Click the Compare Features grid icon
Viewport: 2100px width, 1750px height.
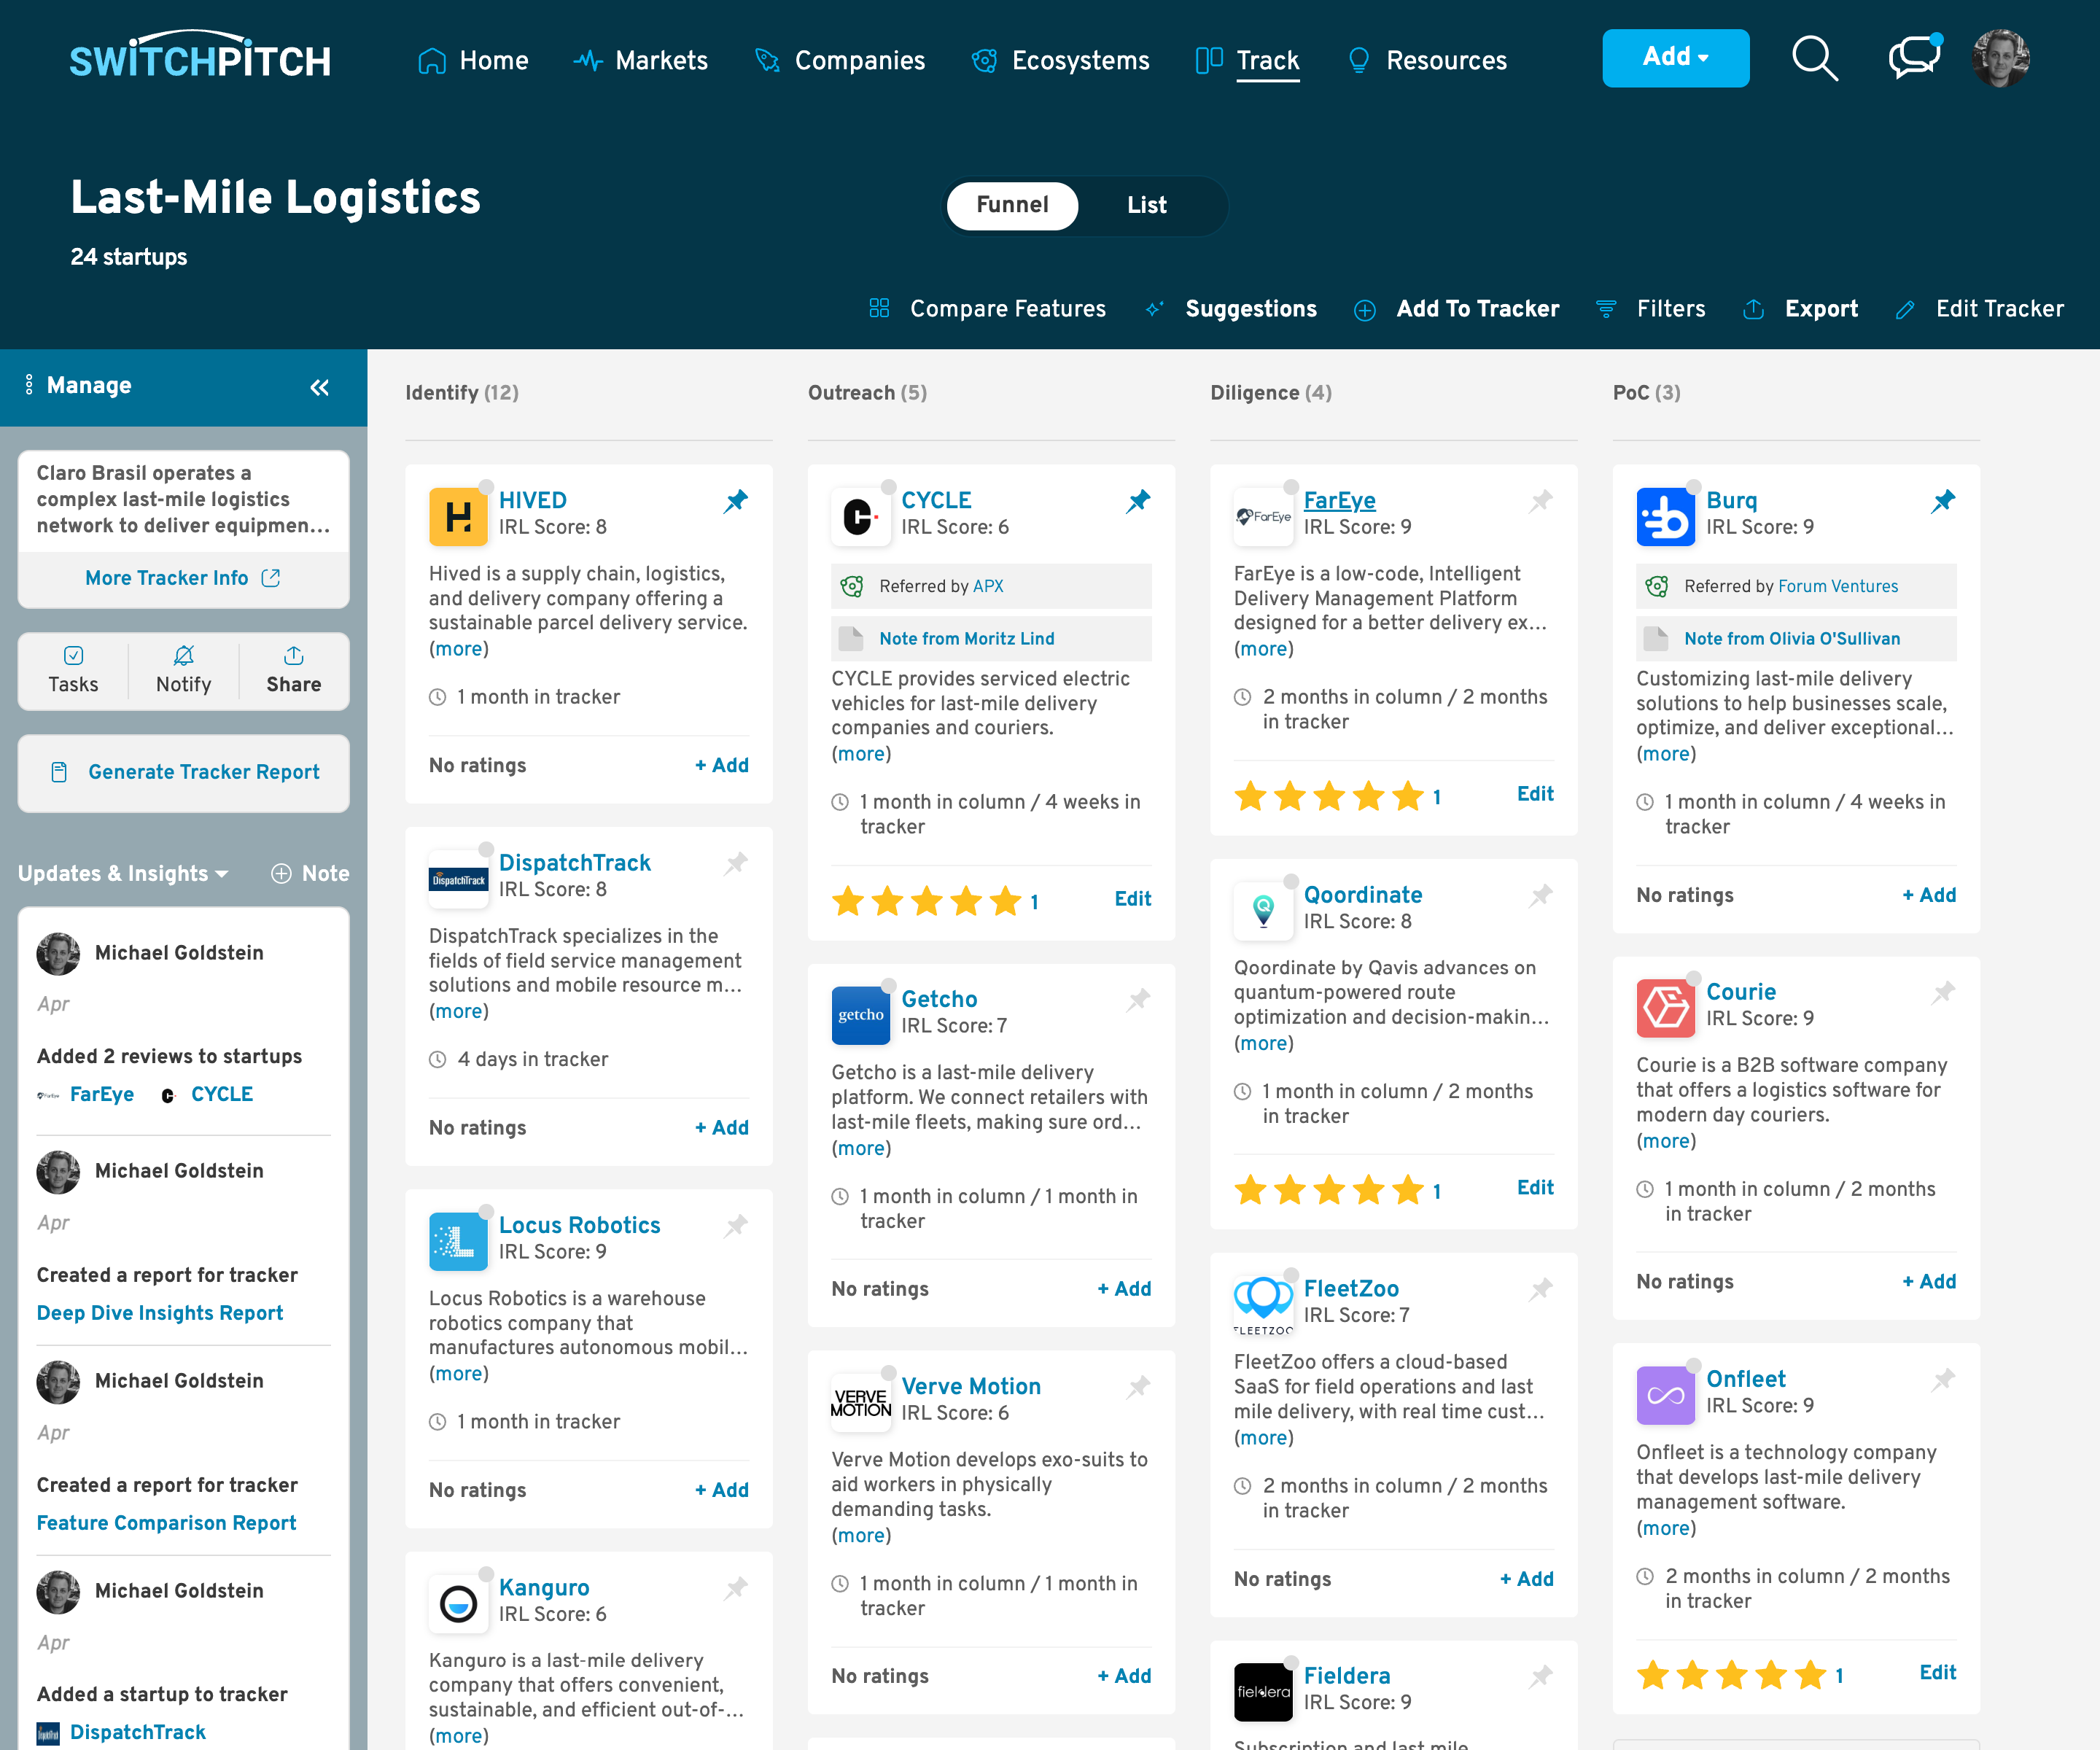[x=879, y=308]
